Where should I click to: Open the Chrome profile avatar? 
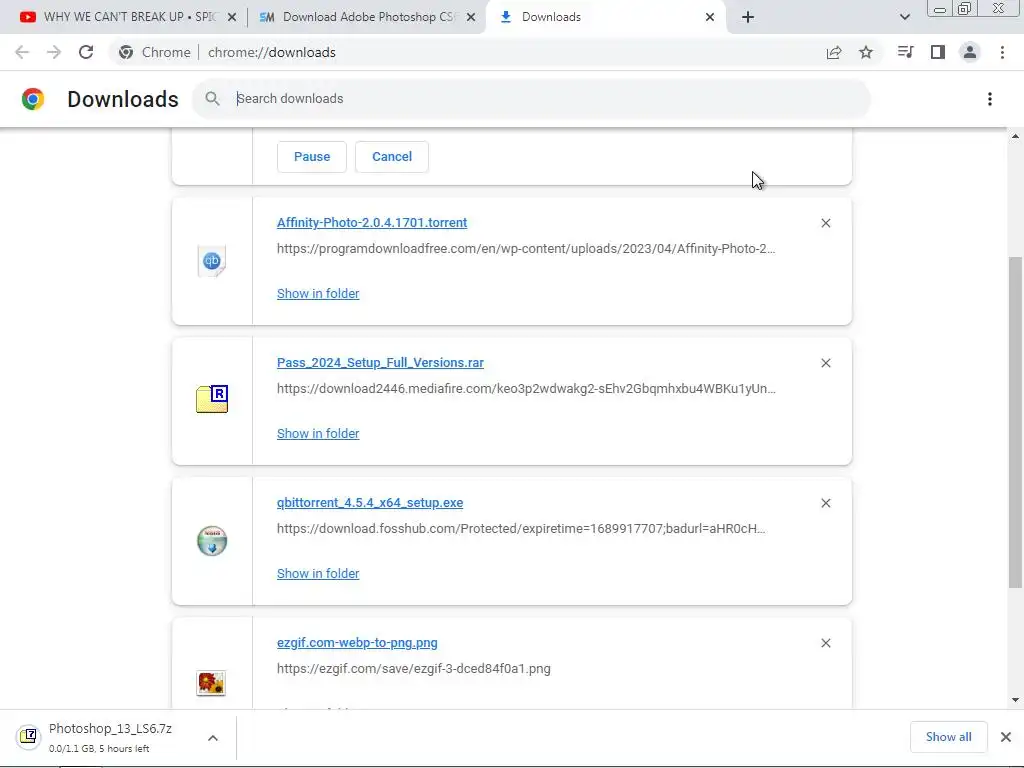pos(969,52)
